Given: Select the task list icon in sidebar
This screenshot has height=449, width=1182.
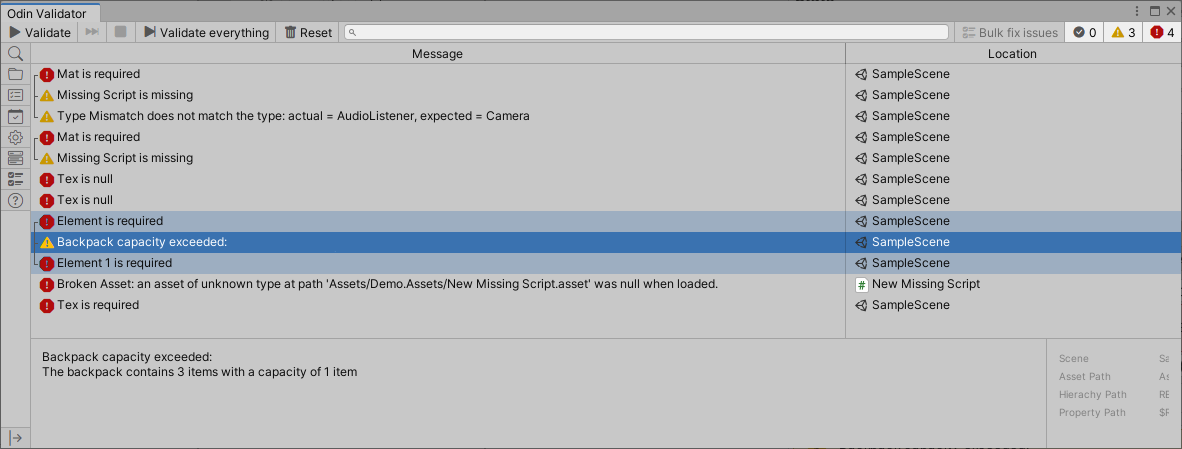Looking at the screenshot, I should (x=15, y=179).
